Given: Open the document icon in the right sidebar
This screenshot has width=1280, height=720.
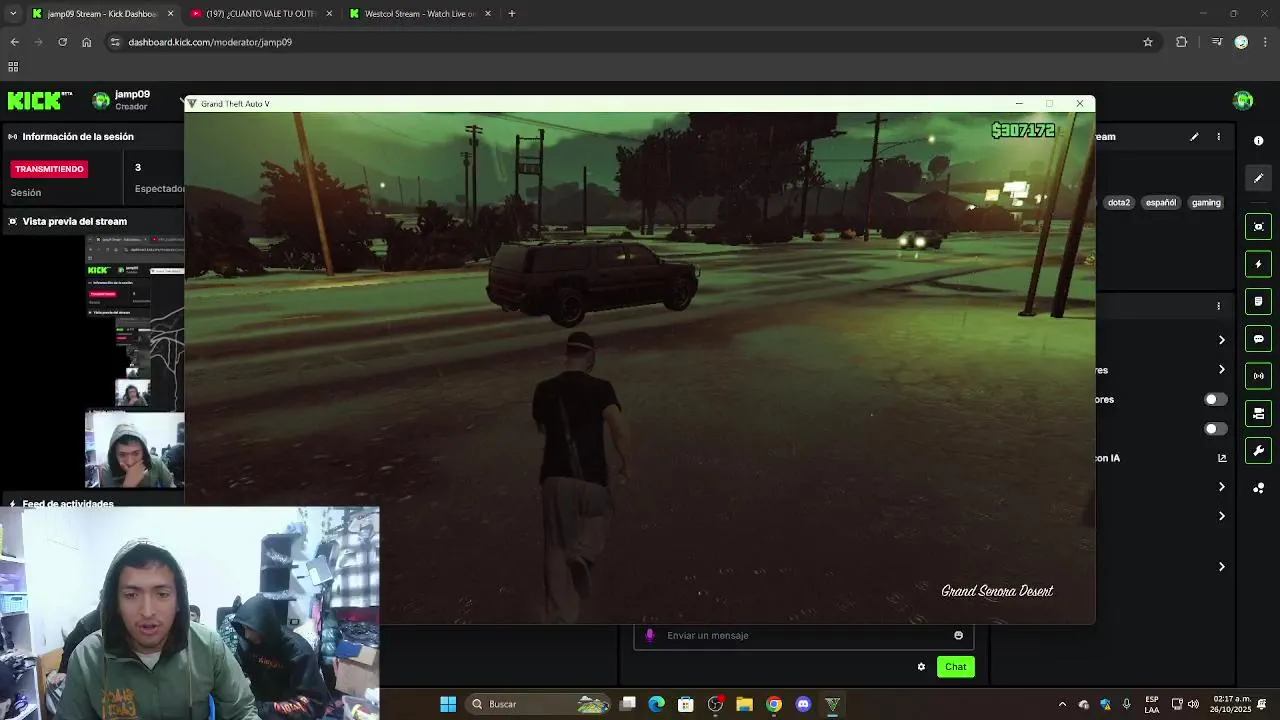Looking at the screenshot, I should (1259, 301).
